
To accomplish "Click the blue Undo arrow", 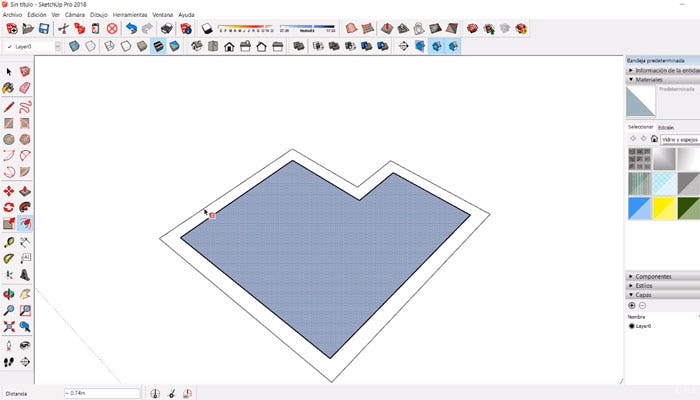I will point(131,29).
